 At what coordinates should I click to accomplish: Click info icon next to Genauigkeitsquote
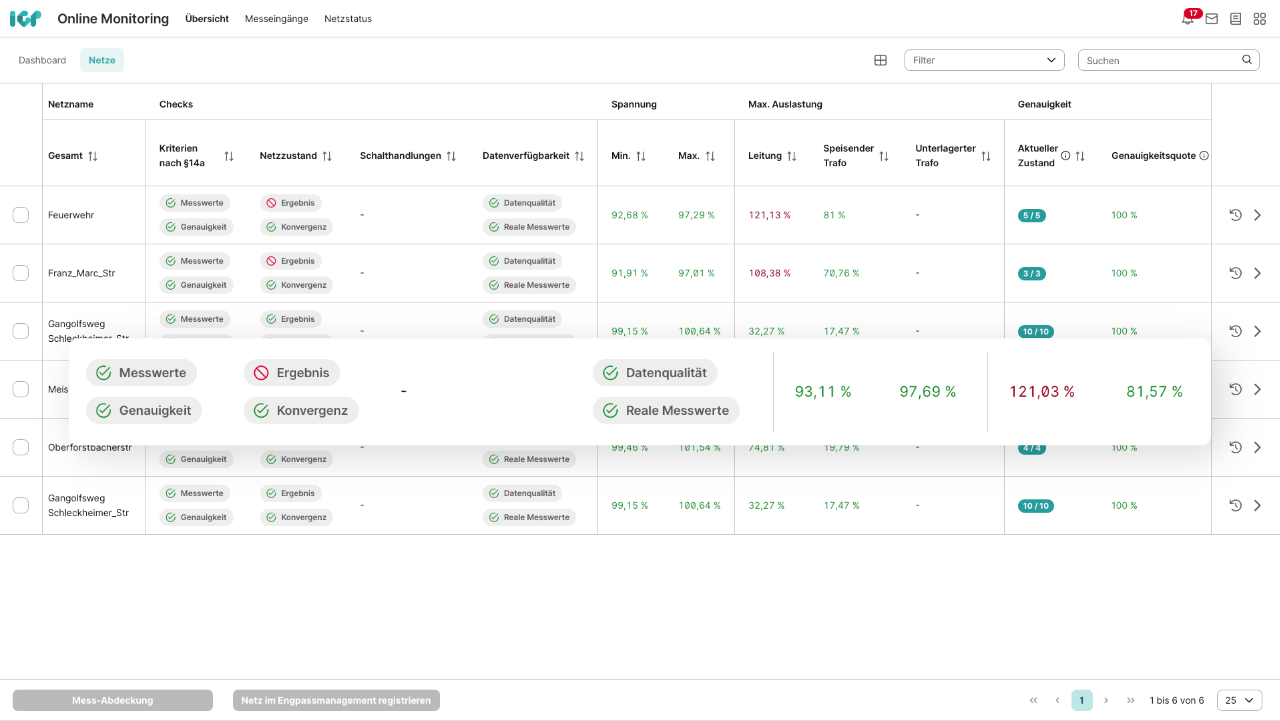[x=1204, y=156]
